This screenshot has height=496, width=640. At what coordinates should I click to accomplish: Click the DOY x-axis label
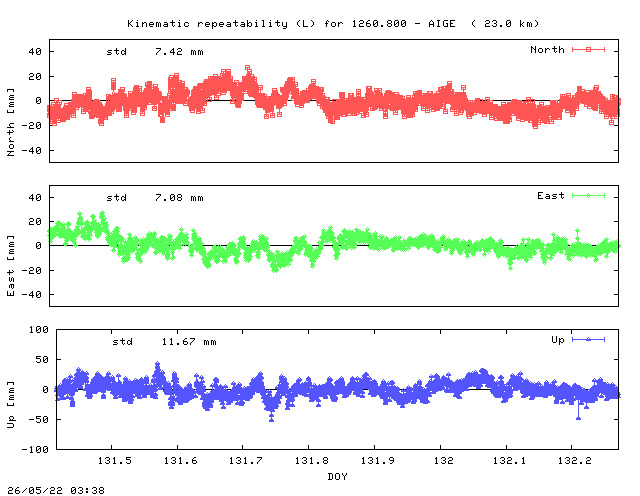pyautogui.click(x=337, y=476)
